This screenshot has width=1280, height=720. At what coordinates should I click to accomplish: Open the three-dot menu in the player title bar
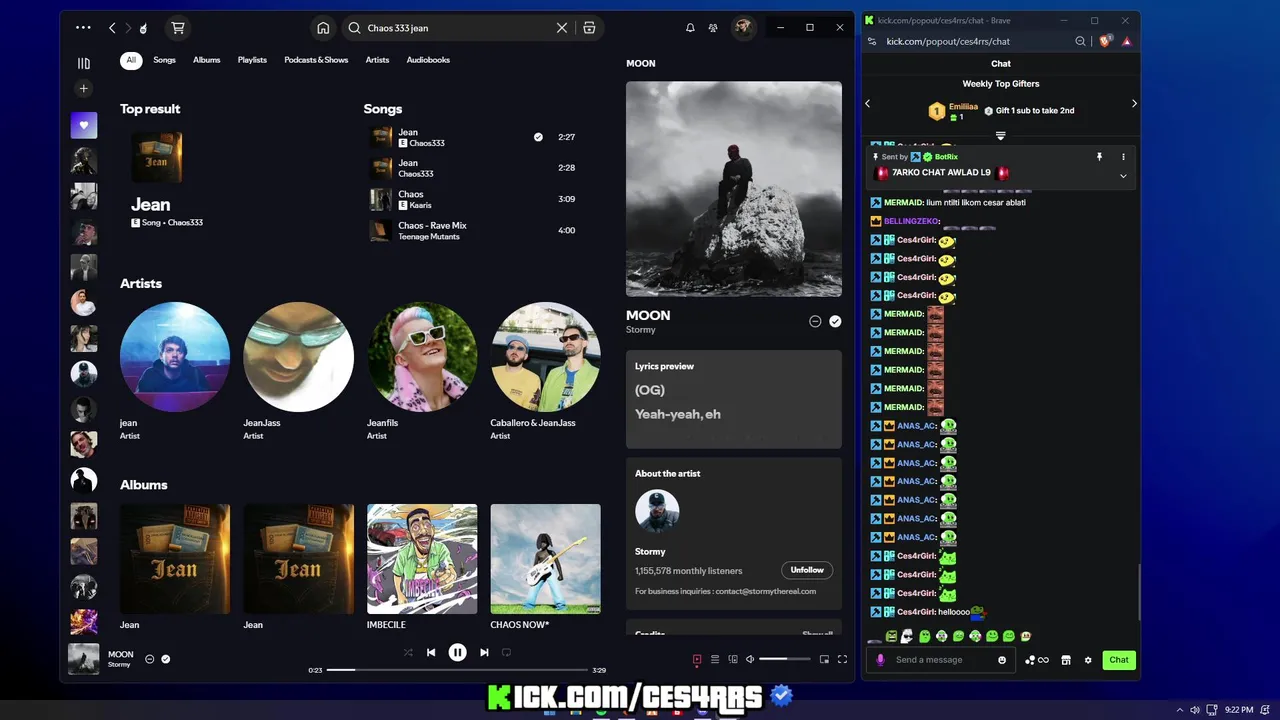83,28
